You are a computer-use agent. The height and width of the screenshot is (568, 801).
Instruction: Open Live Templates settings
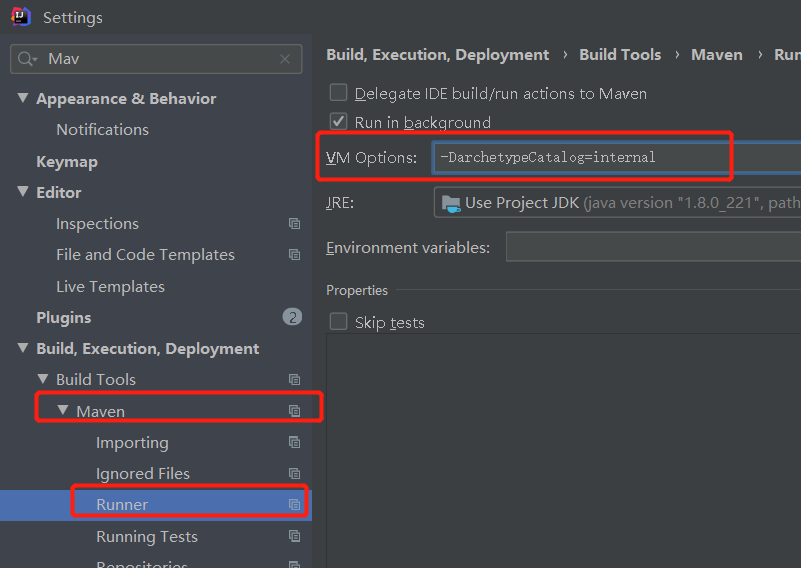[110, 287]
